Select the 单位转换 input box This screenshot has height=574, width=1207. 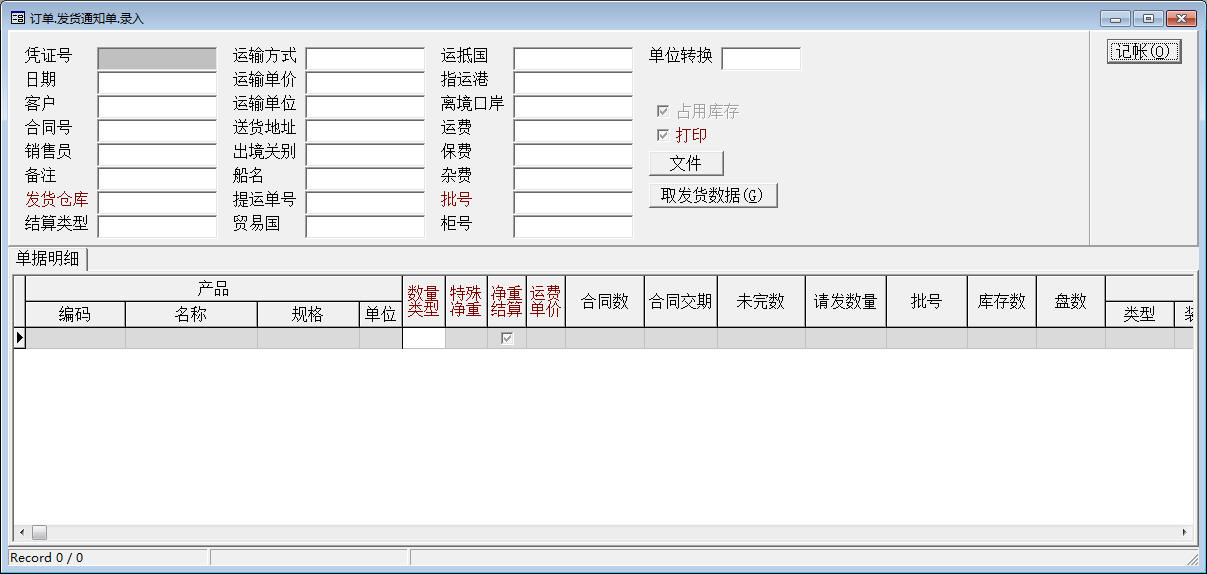pos(760,59)
